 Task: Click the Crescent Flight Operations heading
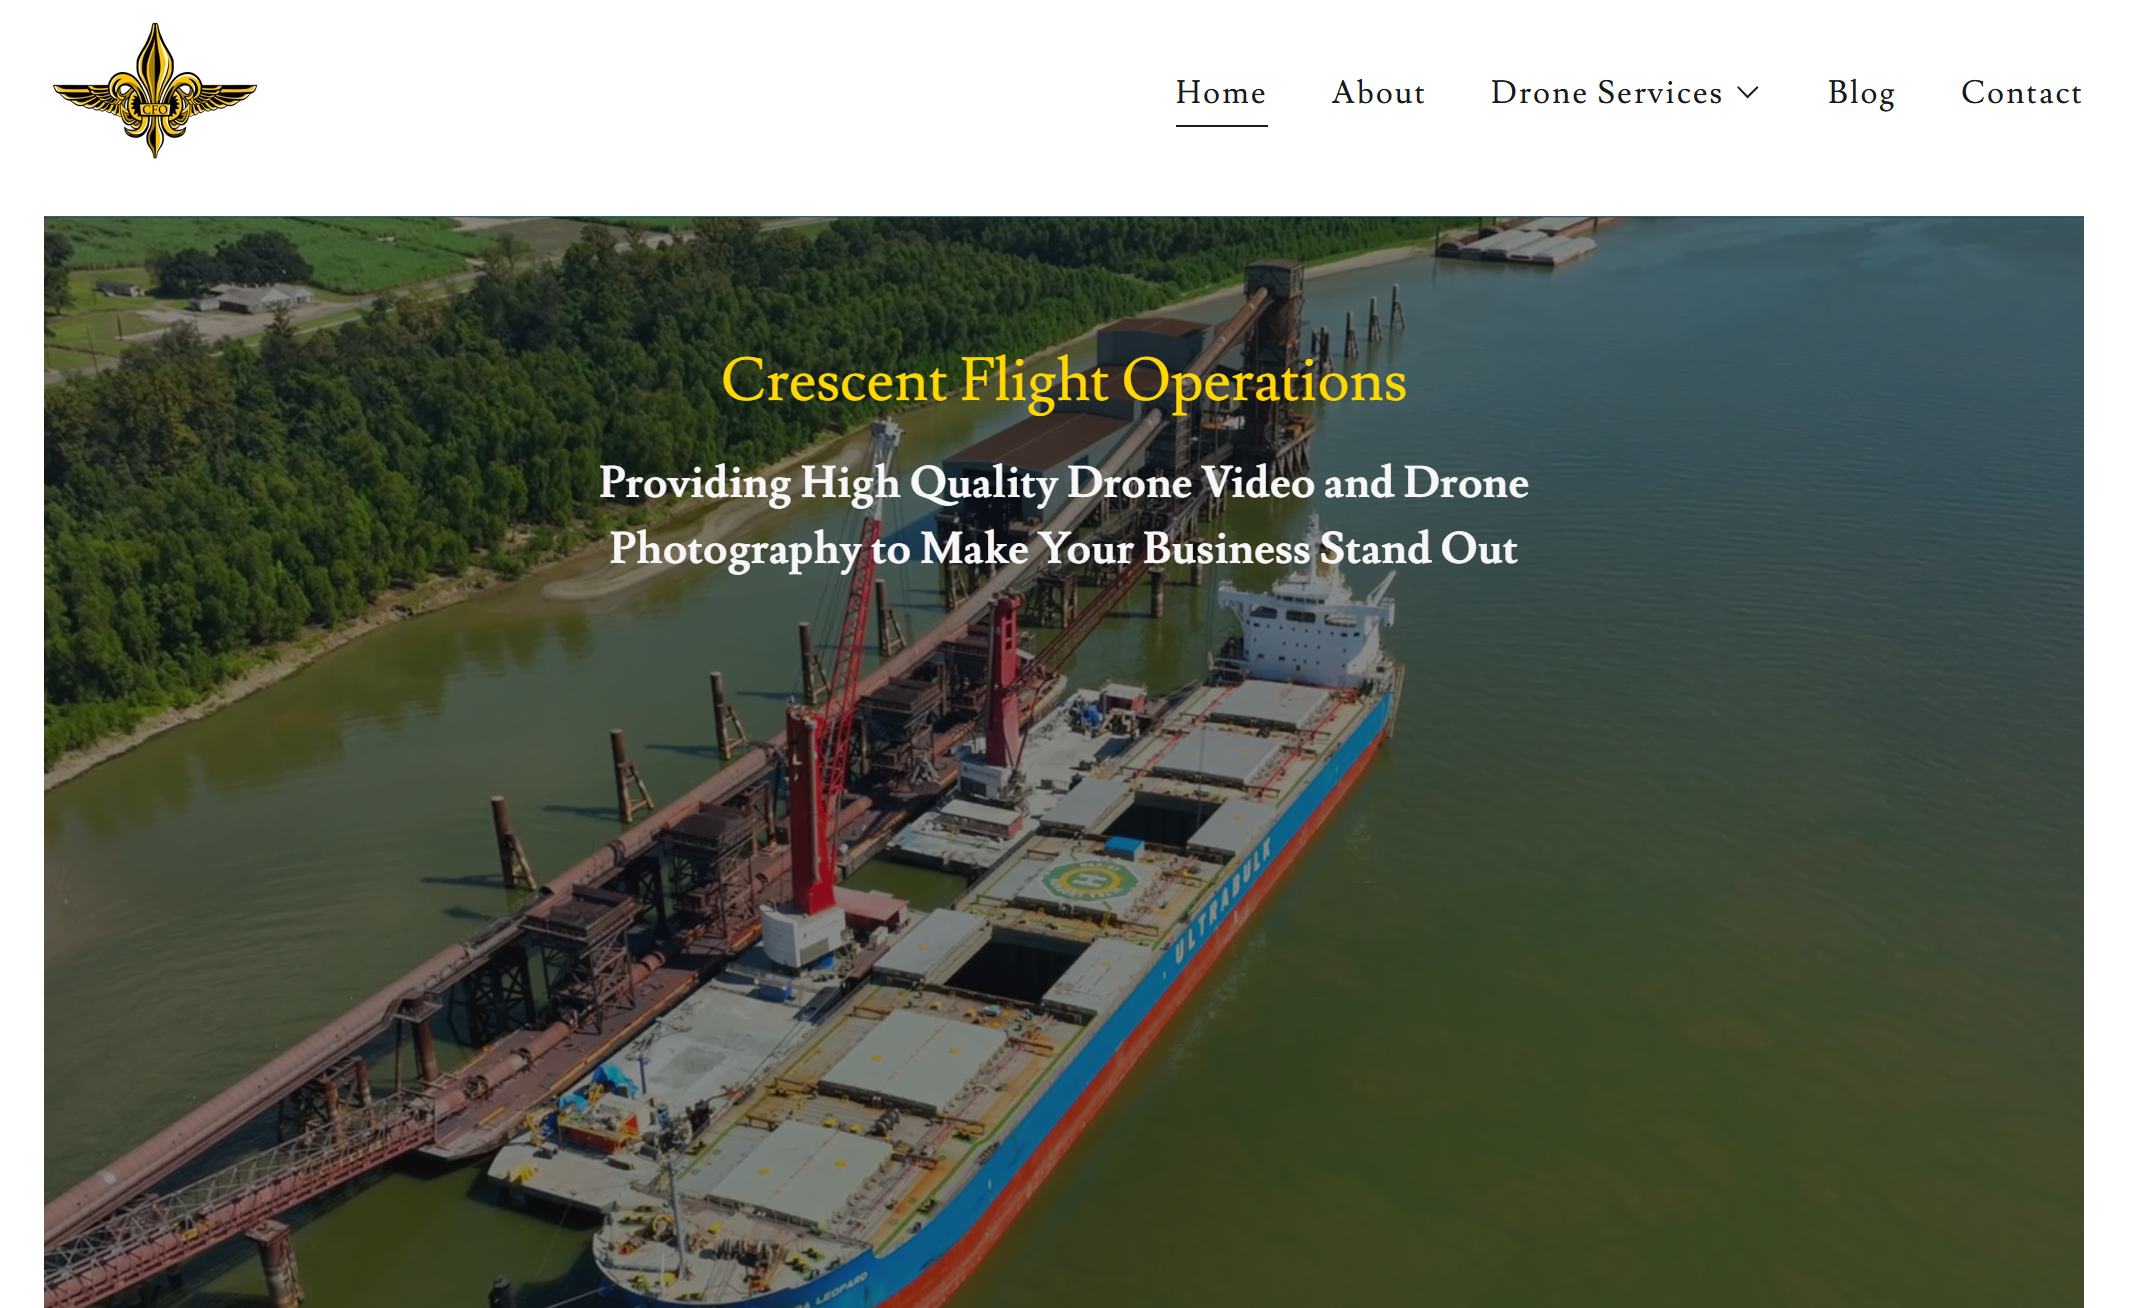(x=1064, y=381)
